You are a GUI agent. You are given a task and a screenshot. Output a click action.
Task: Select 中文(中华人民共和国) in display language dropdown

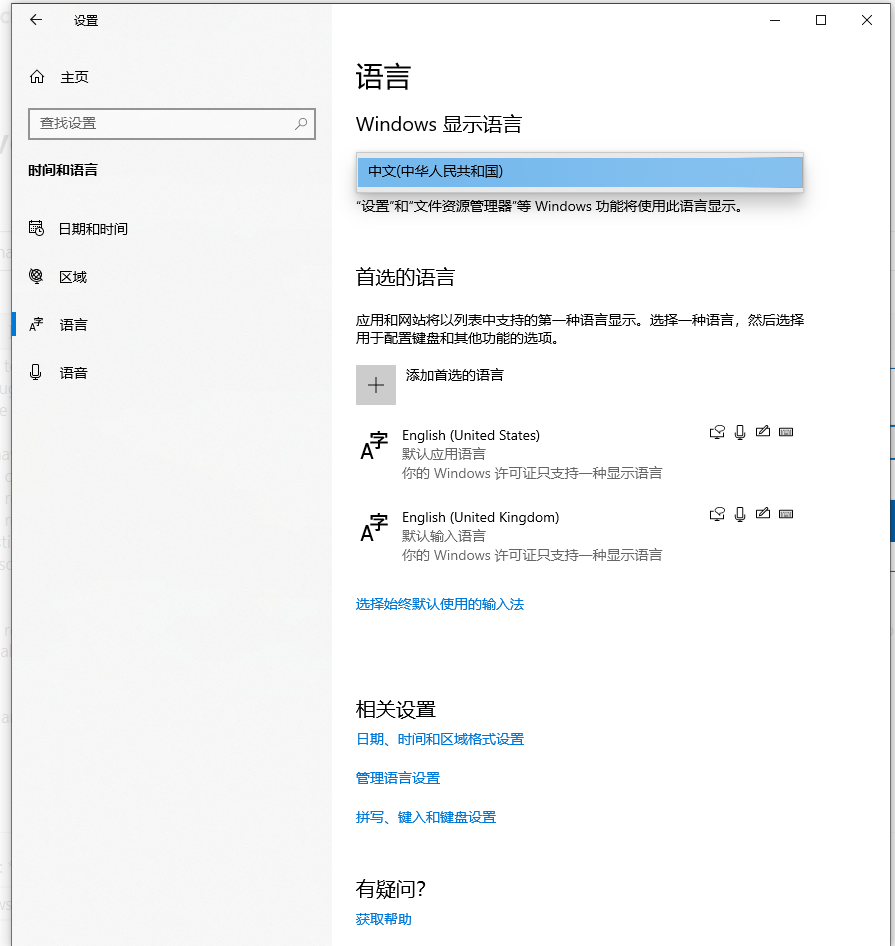pos(579,172)
